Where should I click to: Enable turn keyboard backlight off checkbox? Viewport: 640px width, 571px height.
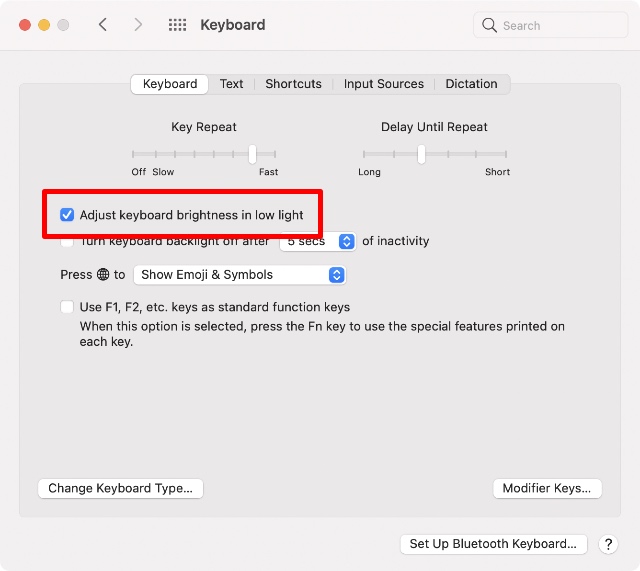(x=67, y=243)
